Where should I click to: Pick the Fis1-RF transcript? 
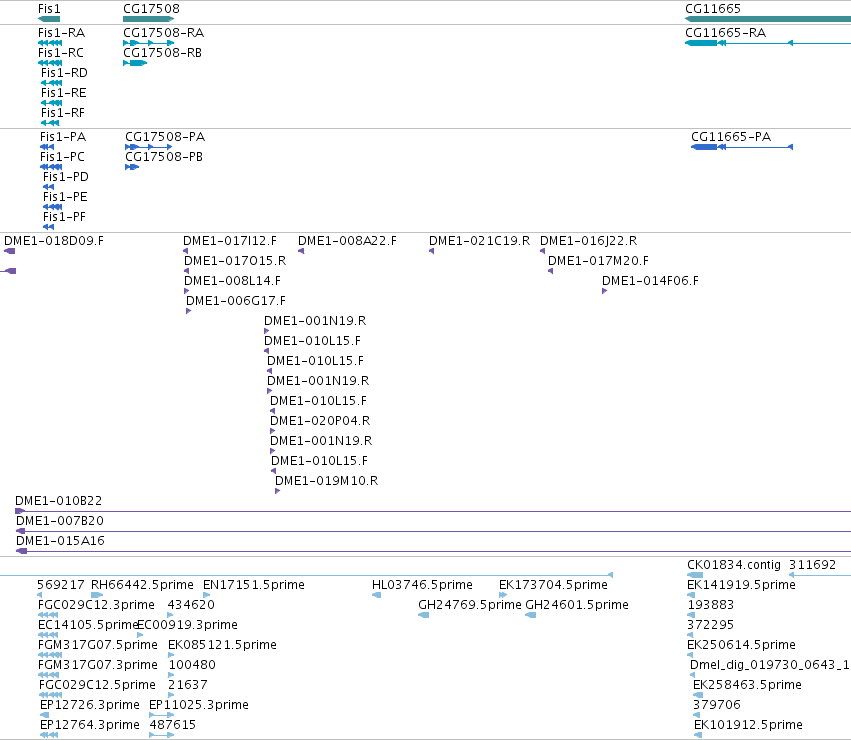pos(63,113)
